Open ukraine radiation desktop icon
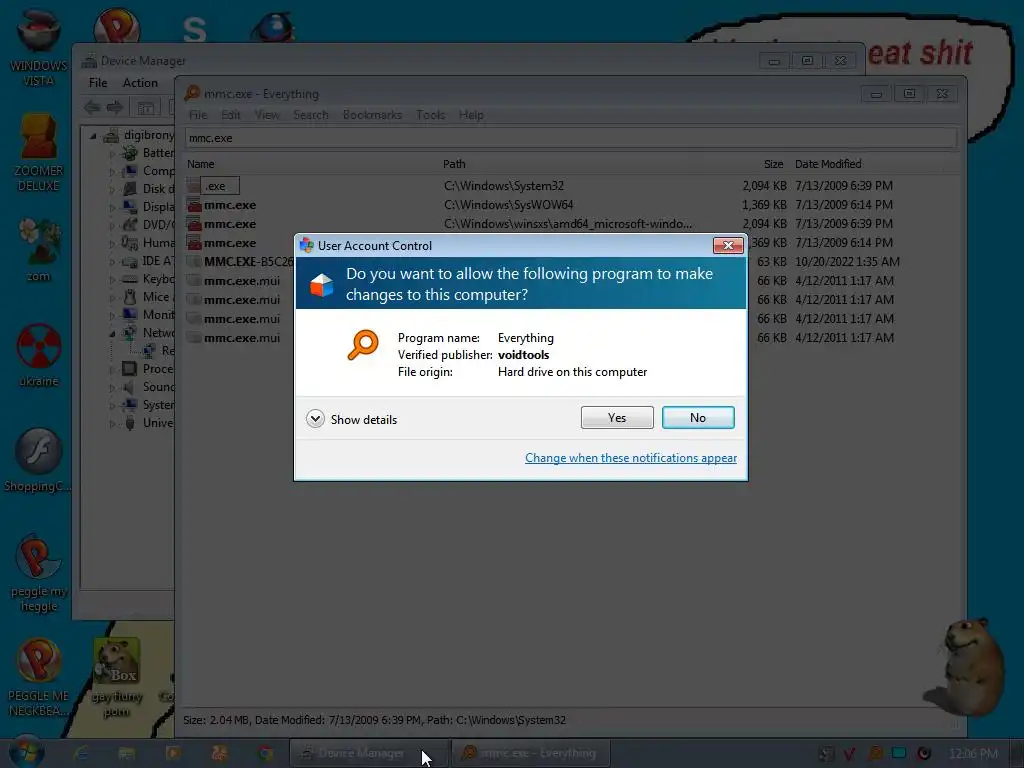Screen dimensions: 1024x768 click(x=39, y=355)
